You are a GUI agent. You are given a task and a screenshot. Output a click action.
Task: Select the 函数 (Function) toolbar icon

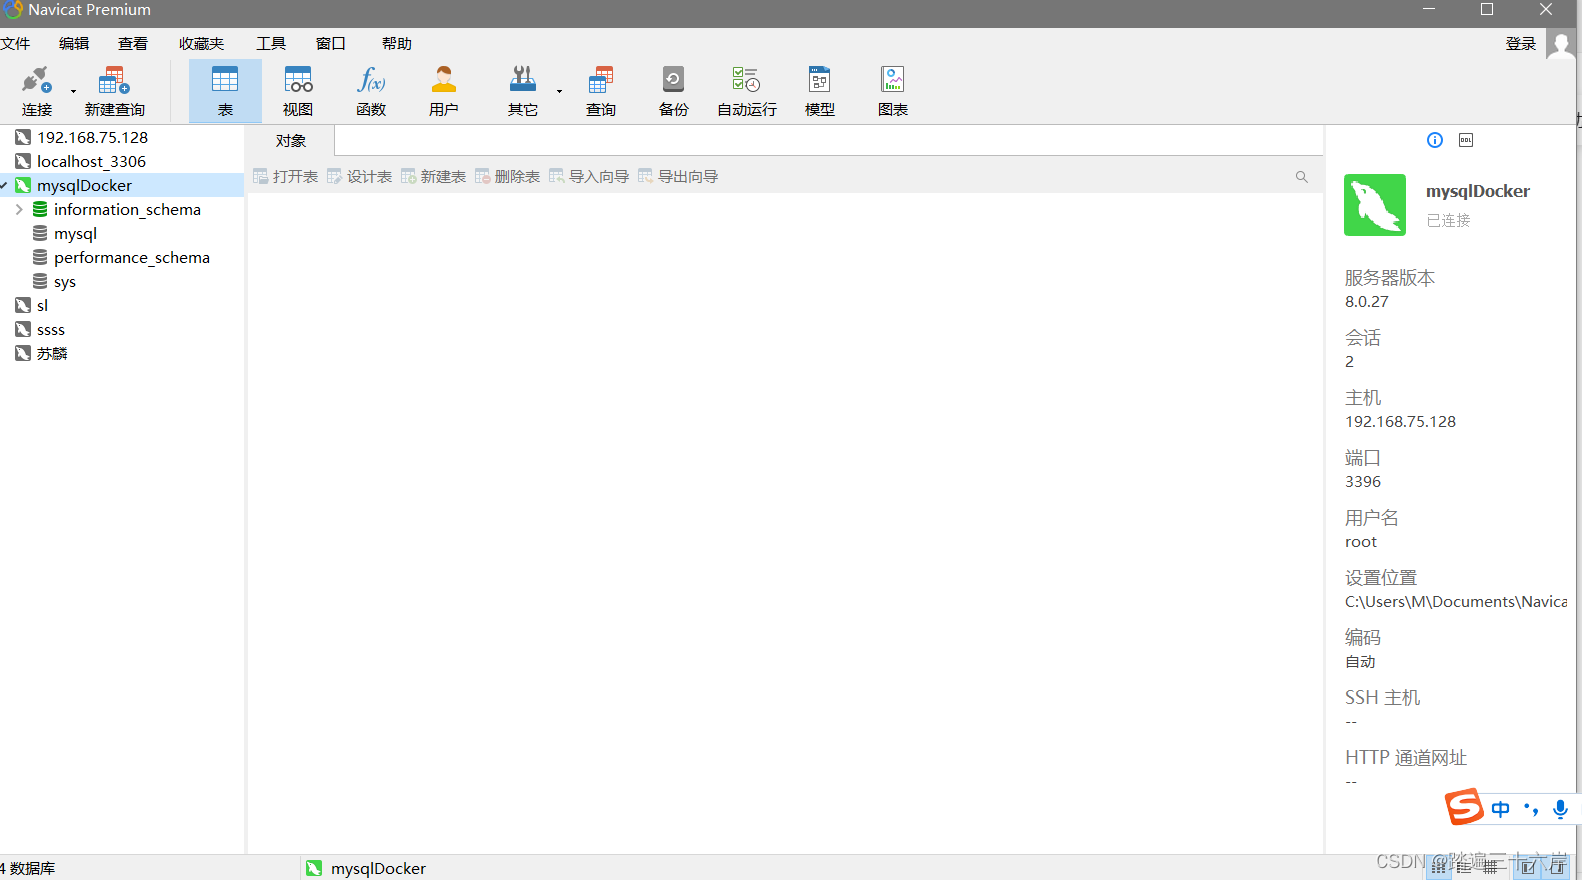[x=371, y=91]
